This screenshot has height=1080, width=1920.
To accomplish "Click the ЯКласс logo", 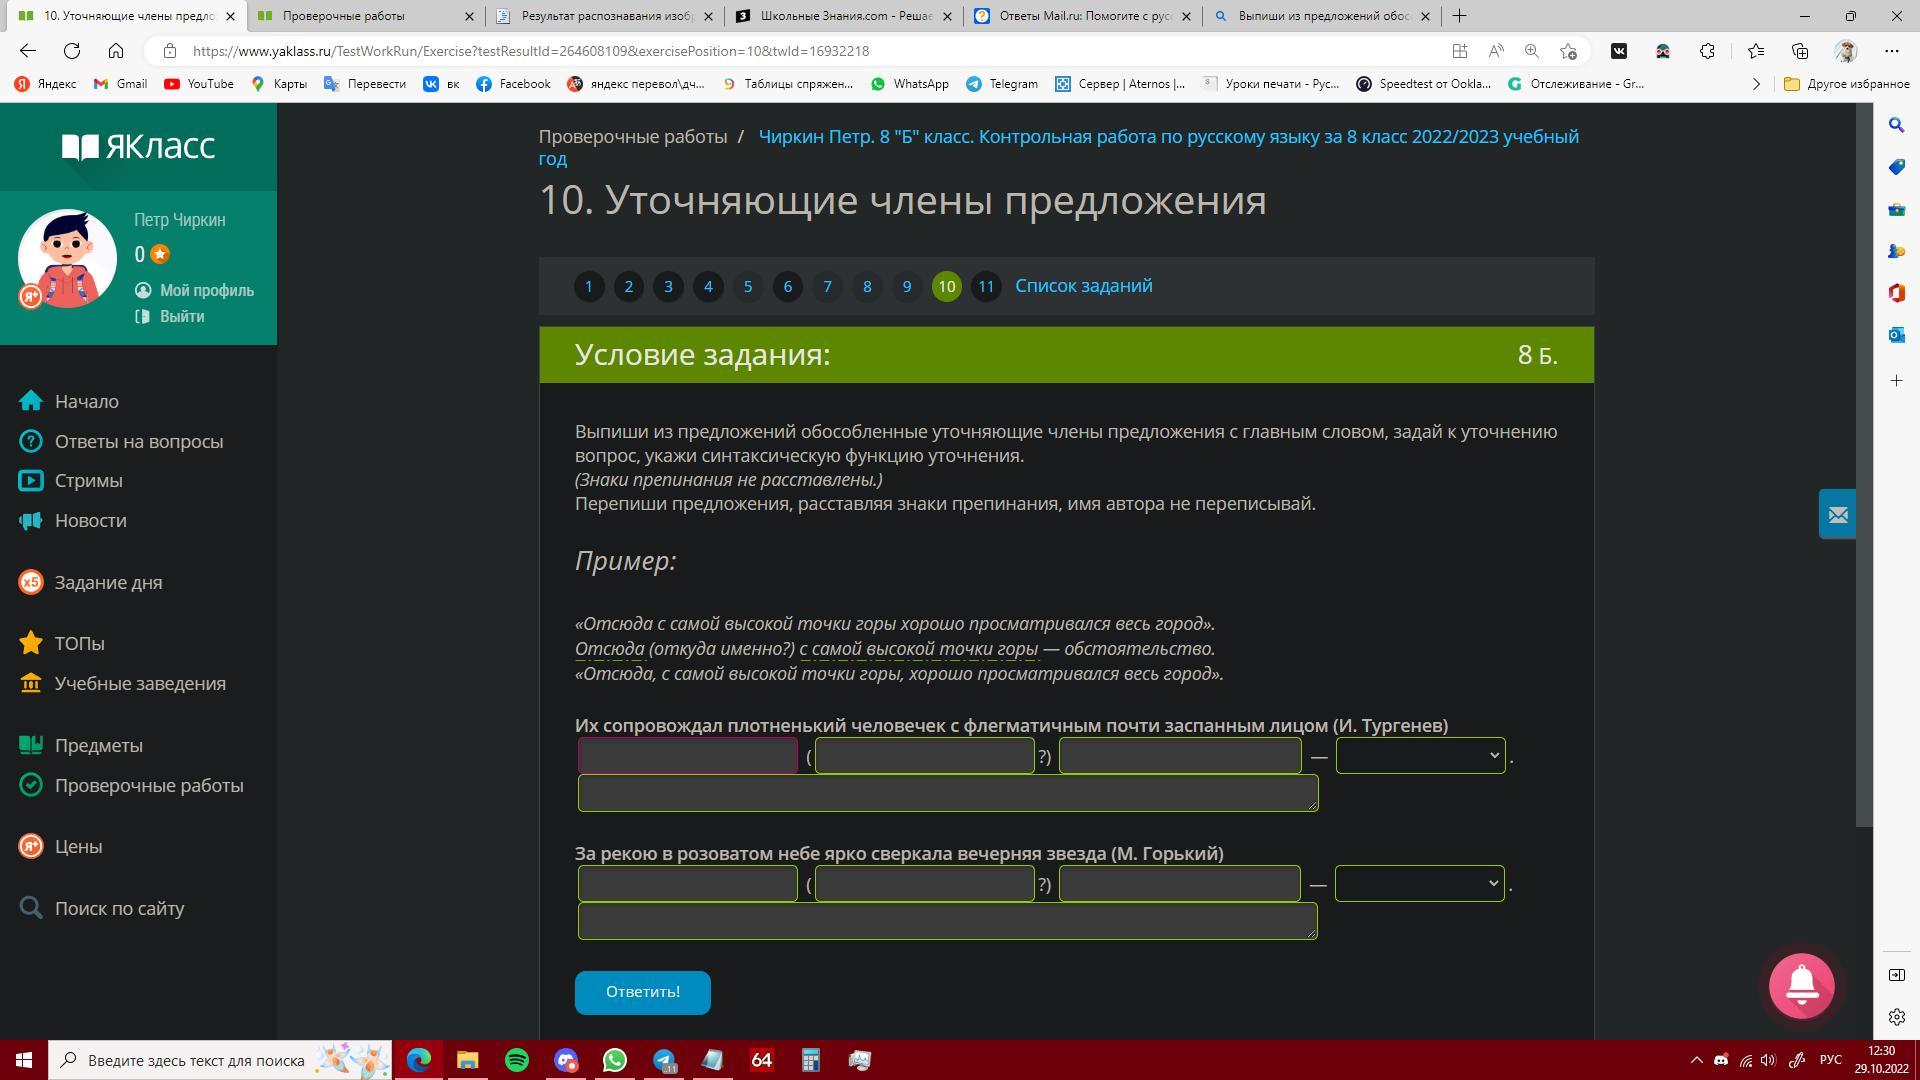I will click(x=138, y=147).
